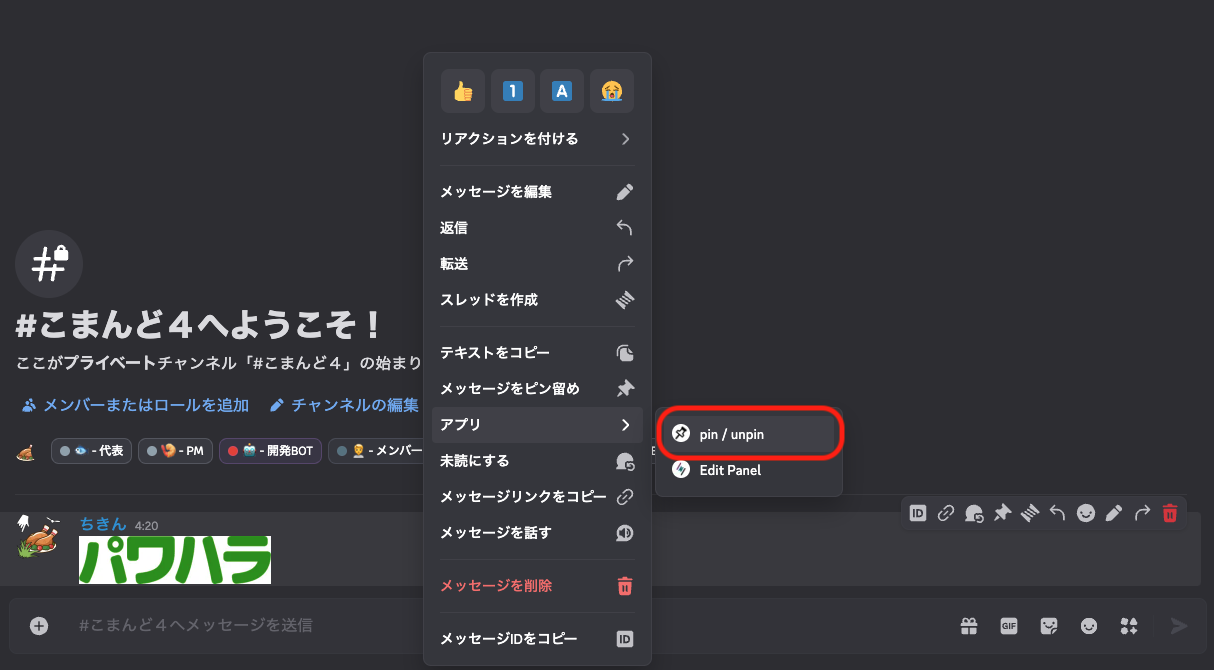The image size is (1214, 670).
Task: Click the smiley add-reaction icon in hover toolbar
Action: coord(1086,513)
